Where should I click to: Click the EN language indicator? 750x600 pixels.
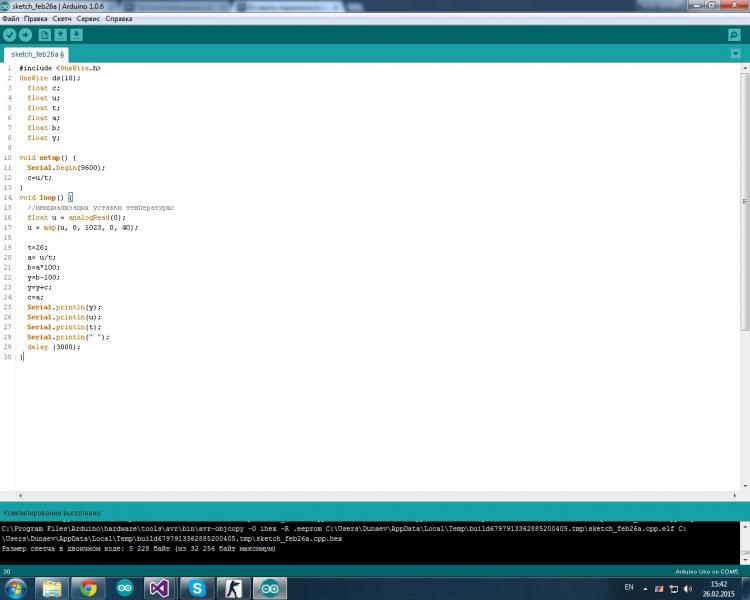tap(628, 586)
